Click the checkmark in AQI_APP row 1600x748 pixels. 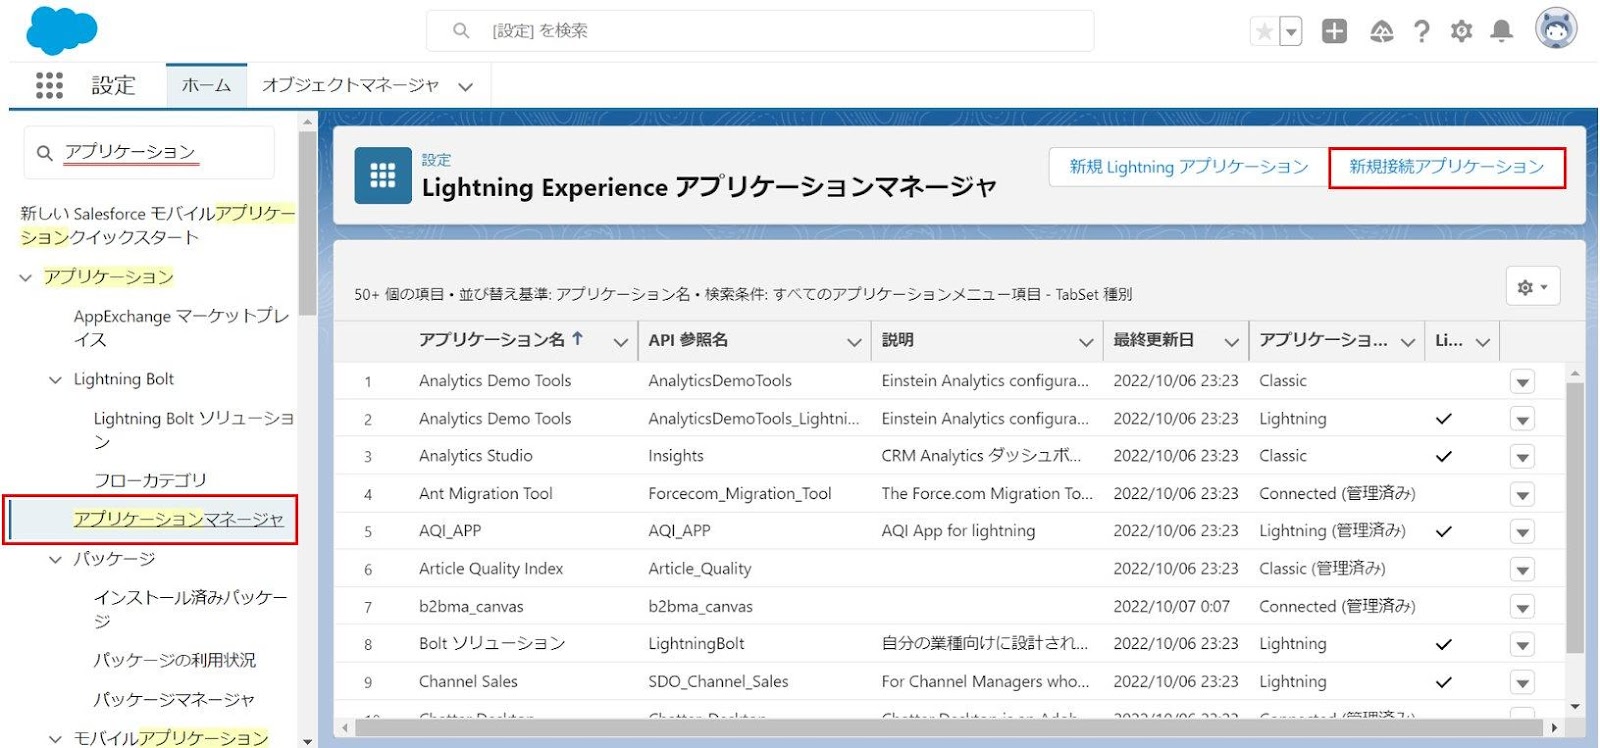(1443, 531)
